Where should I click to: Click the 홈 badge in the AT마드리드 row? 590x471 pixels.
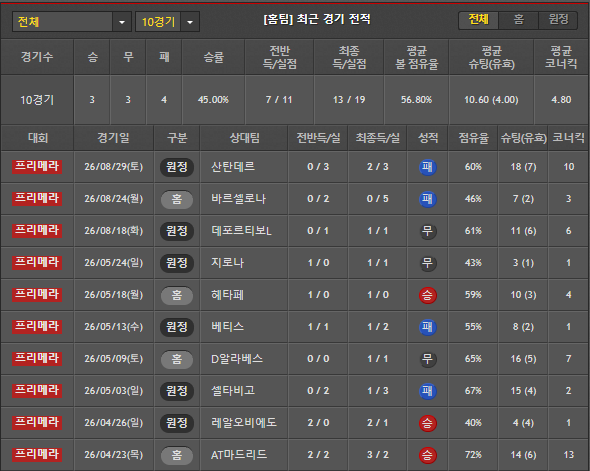177,455
